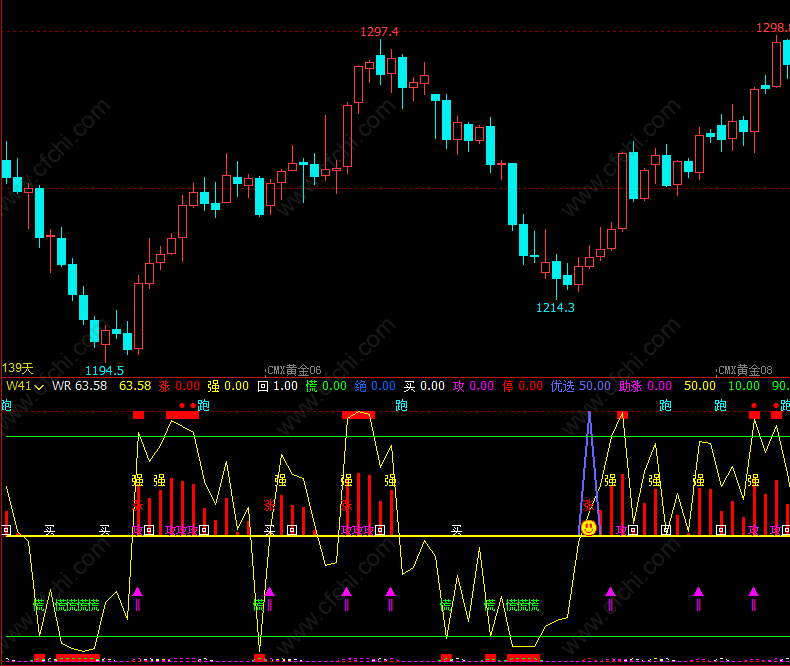Click the smiley face signal icon

589,527
